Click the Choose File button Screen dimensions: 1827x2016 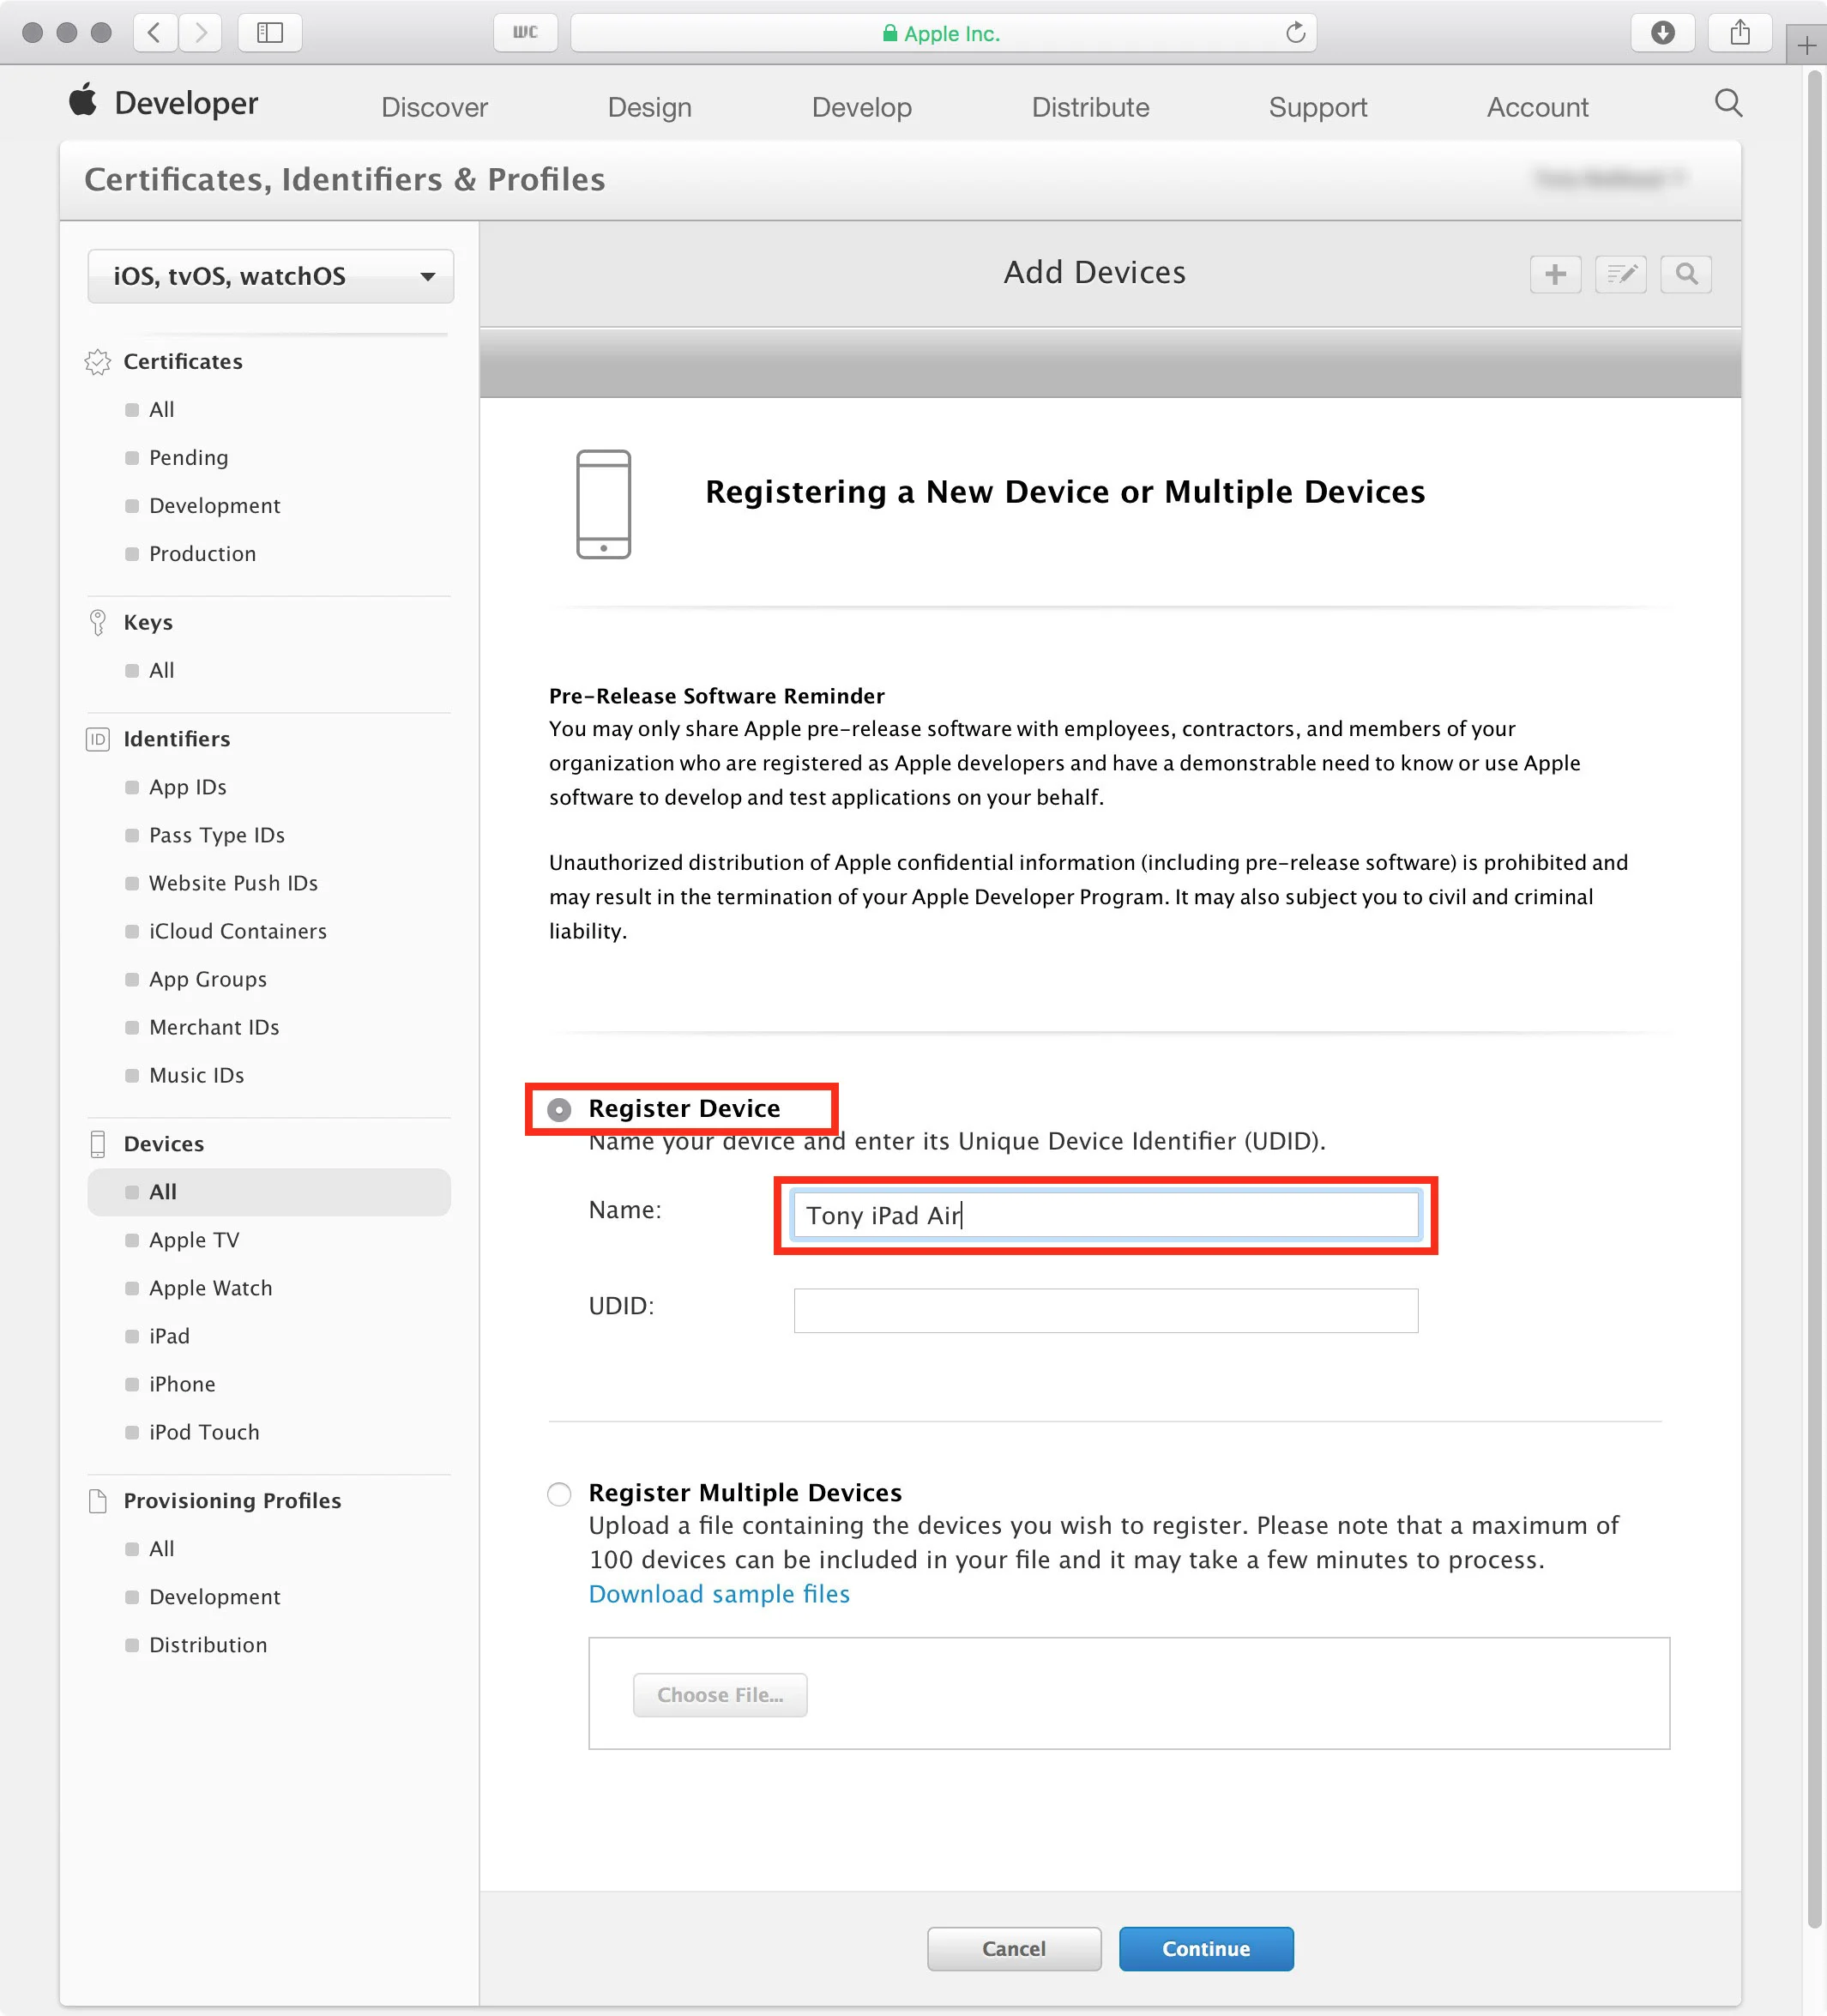(719, 1695)
